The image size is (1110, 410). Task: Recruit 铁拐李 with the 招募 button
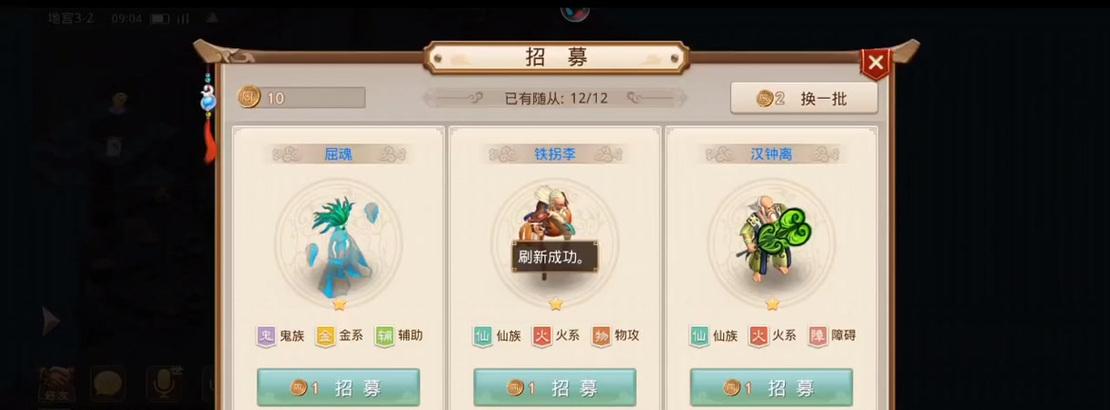click(555, 387)
